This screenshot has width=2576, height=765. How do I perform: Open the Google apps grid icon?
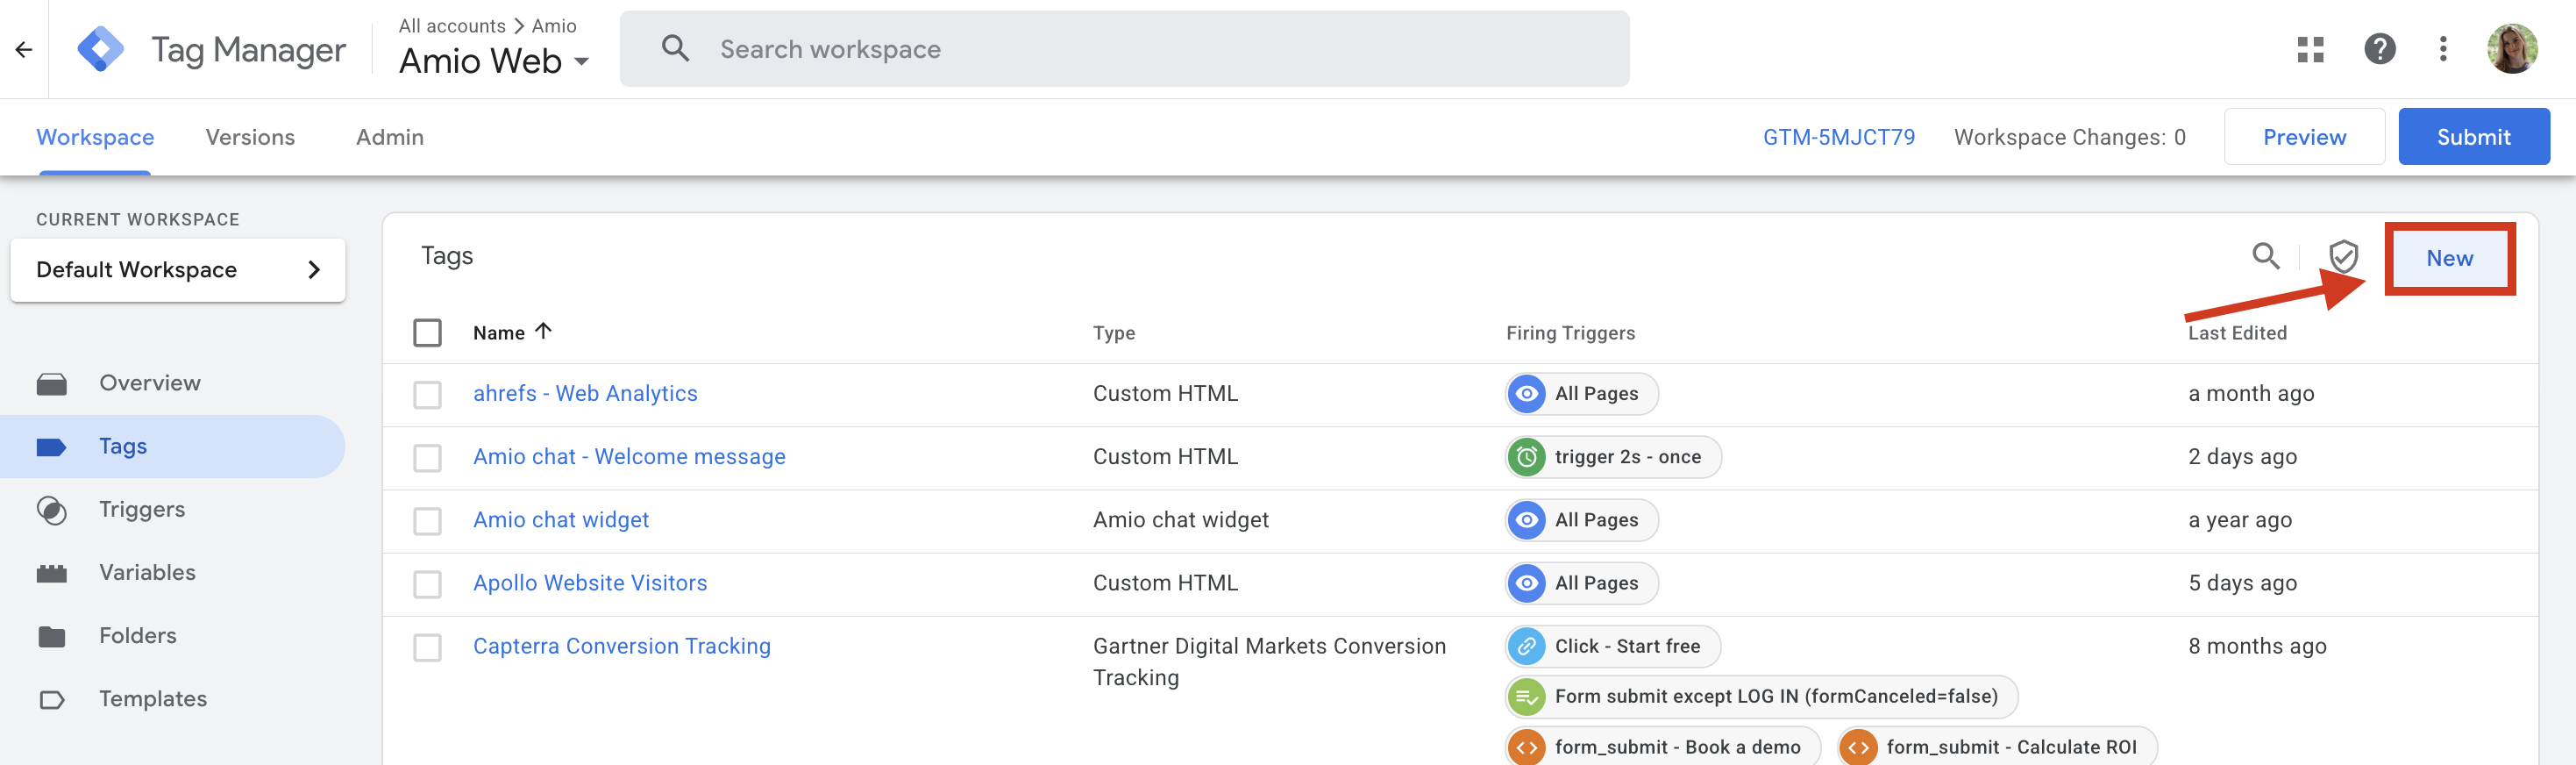[2310, 49]
